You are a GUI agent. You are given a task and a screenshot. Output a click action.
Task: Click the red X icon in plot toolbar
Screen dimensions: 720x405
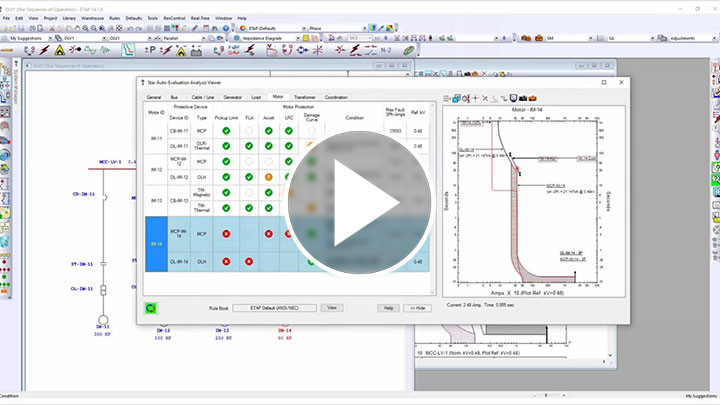(485, 98)
